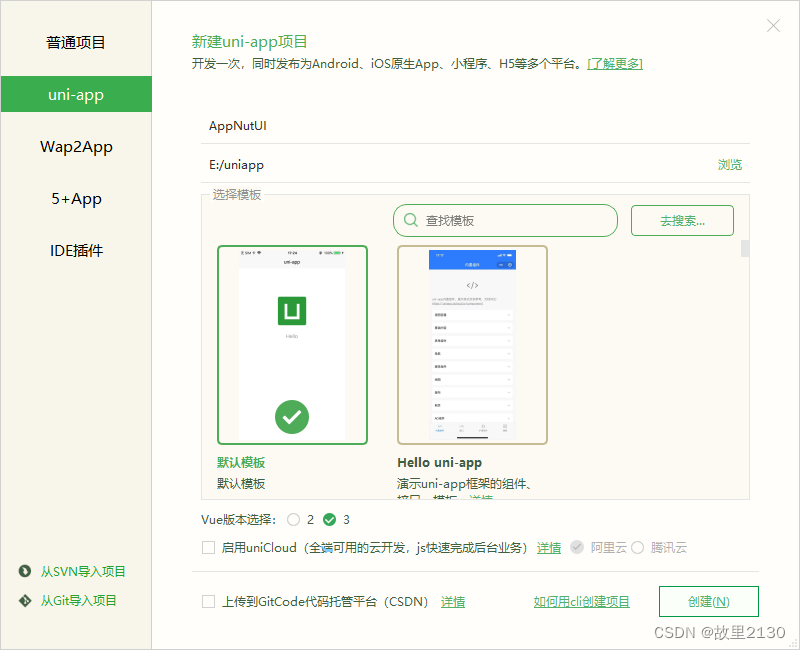Open uniCloud 详情 link

pyautogui.click(x=549, y=547)
